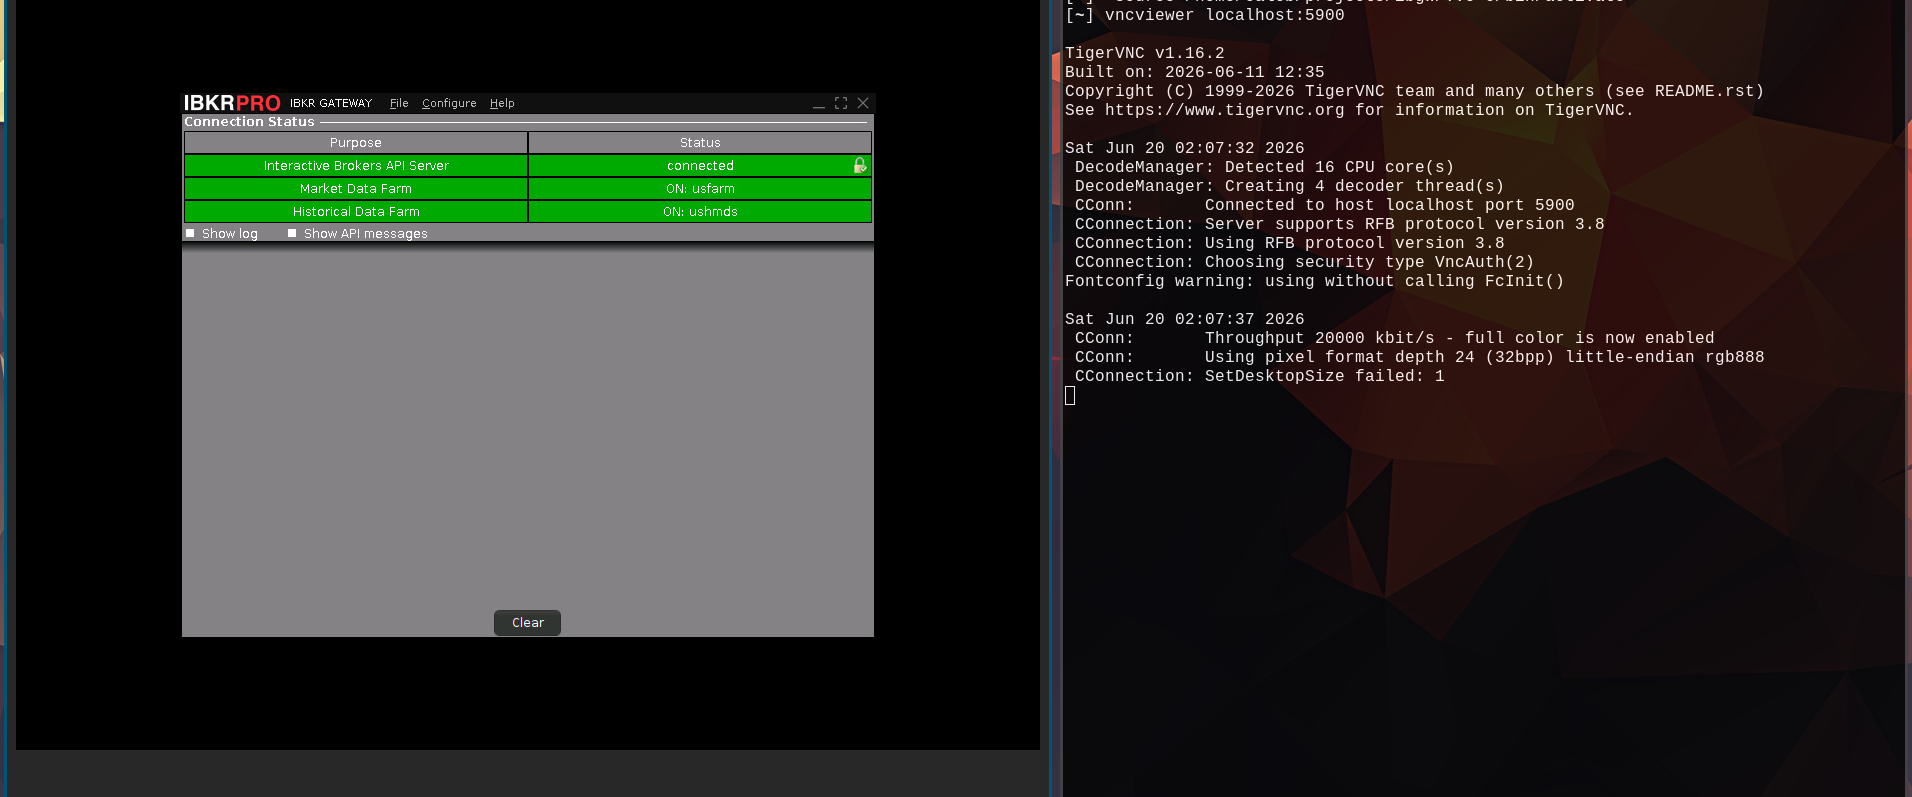Click the Throughput 20000 kbit/s line
This screenshot has width=1912, height=797.
1394,338
